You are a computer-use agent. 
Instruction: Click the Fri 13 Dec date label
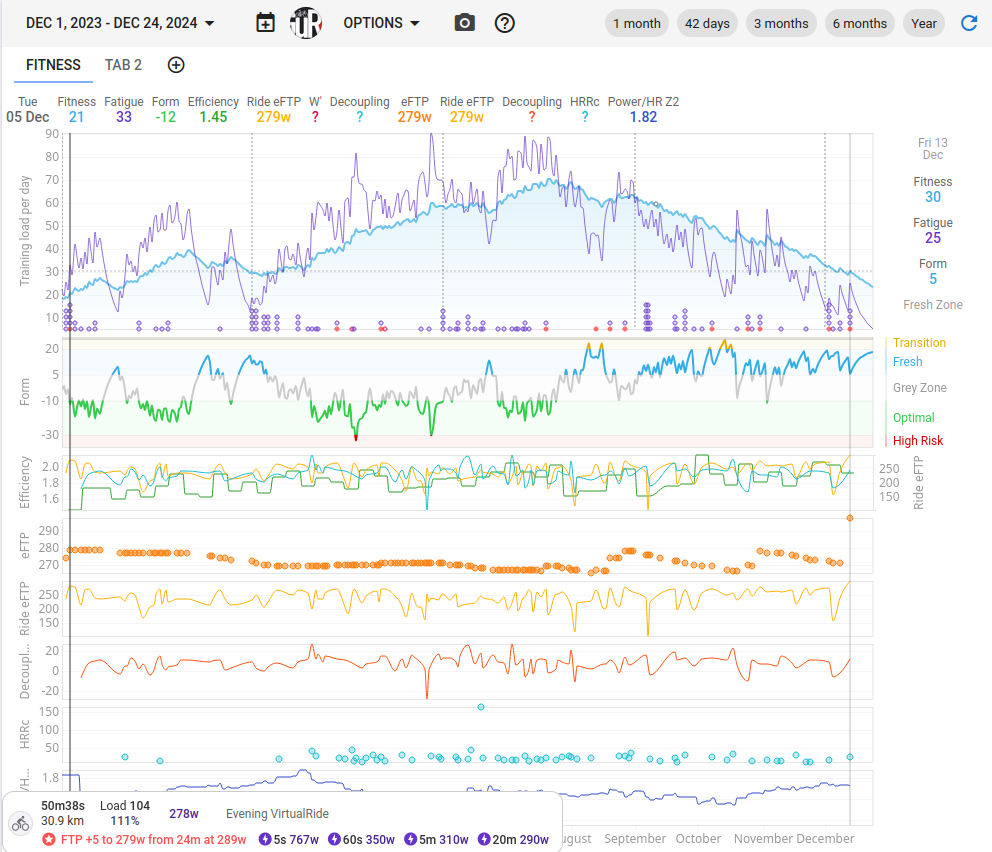[x=933, y=149]
